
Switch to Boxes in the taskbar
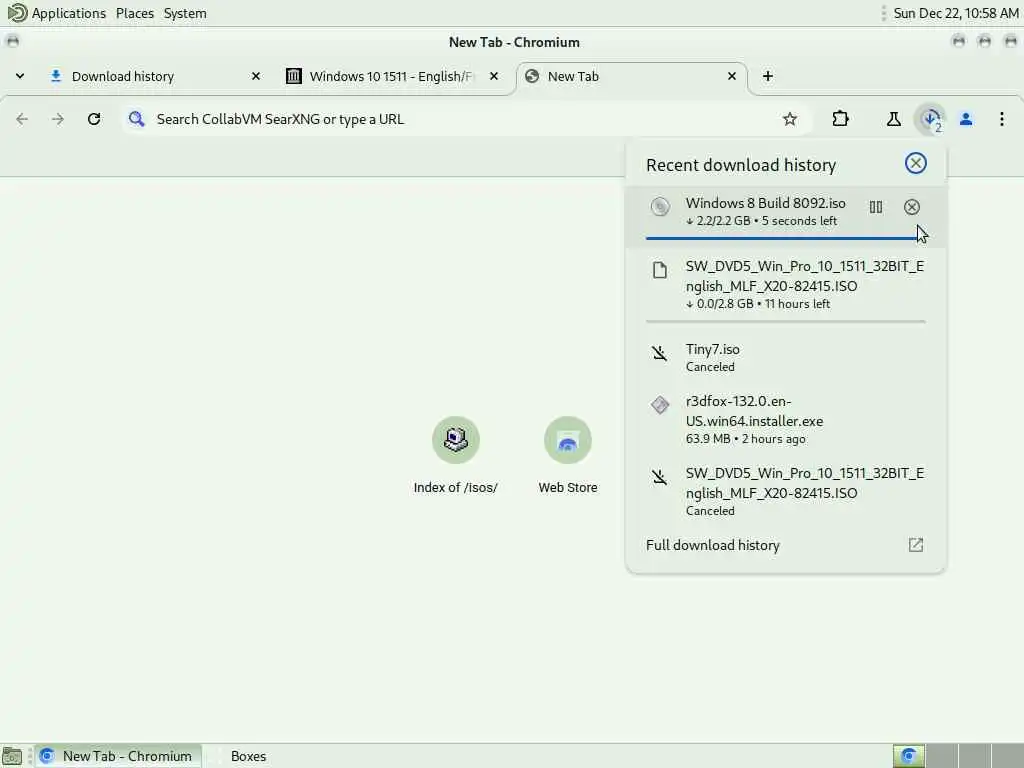[248, 756]
